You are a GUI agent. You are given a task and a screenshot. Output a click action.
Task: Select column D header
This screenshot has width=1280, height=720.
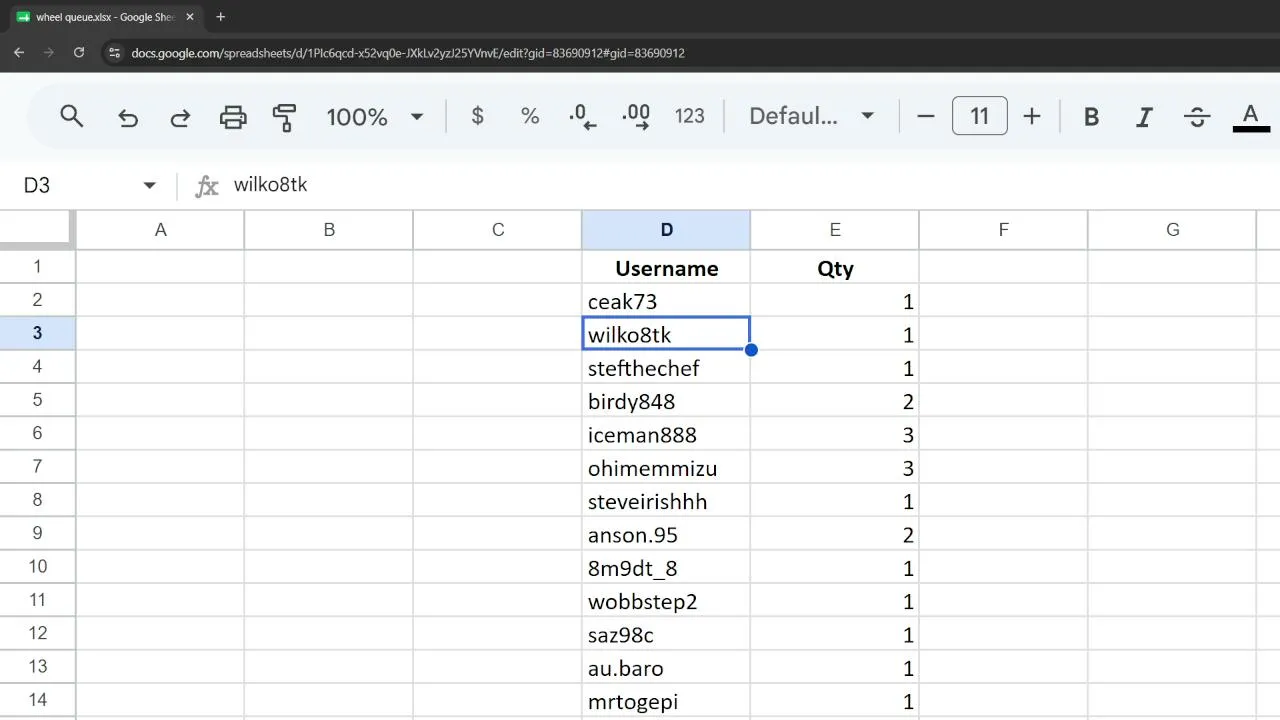click(x=666, y=230)
